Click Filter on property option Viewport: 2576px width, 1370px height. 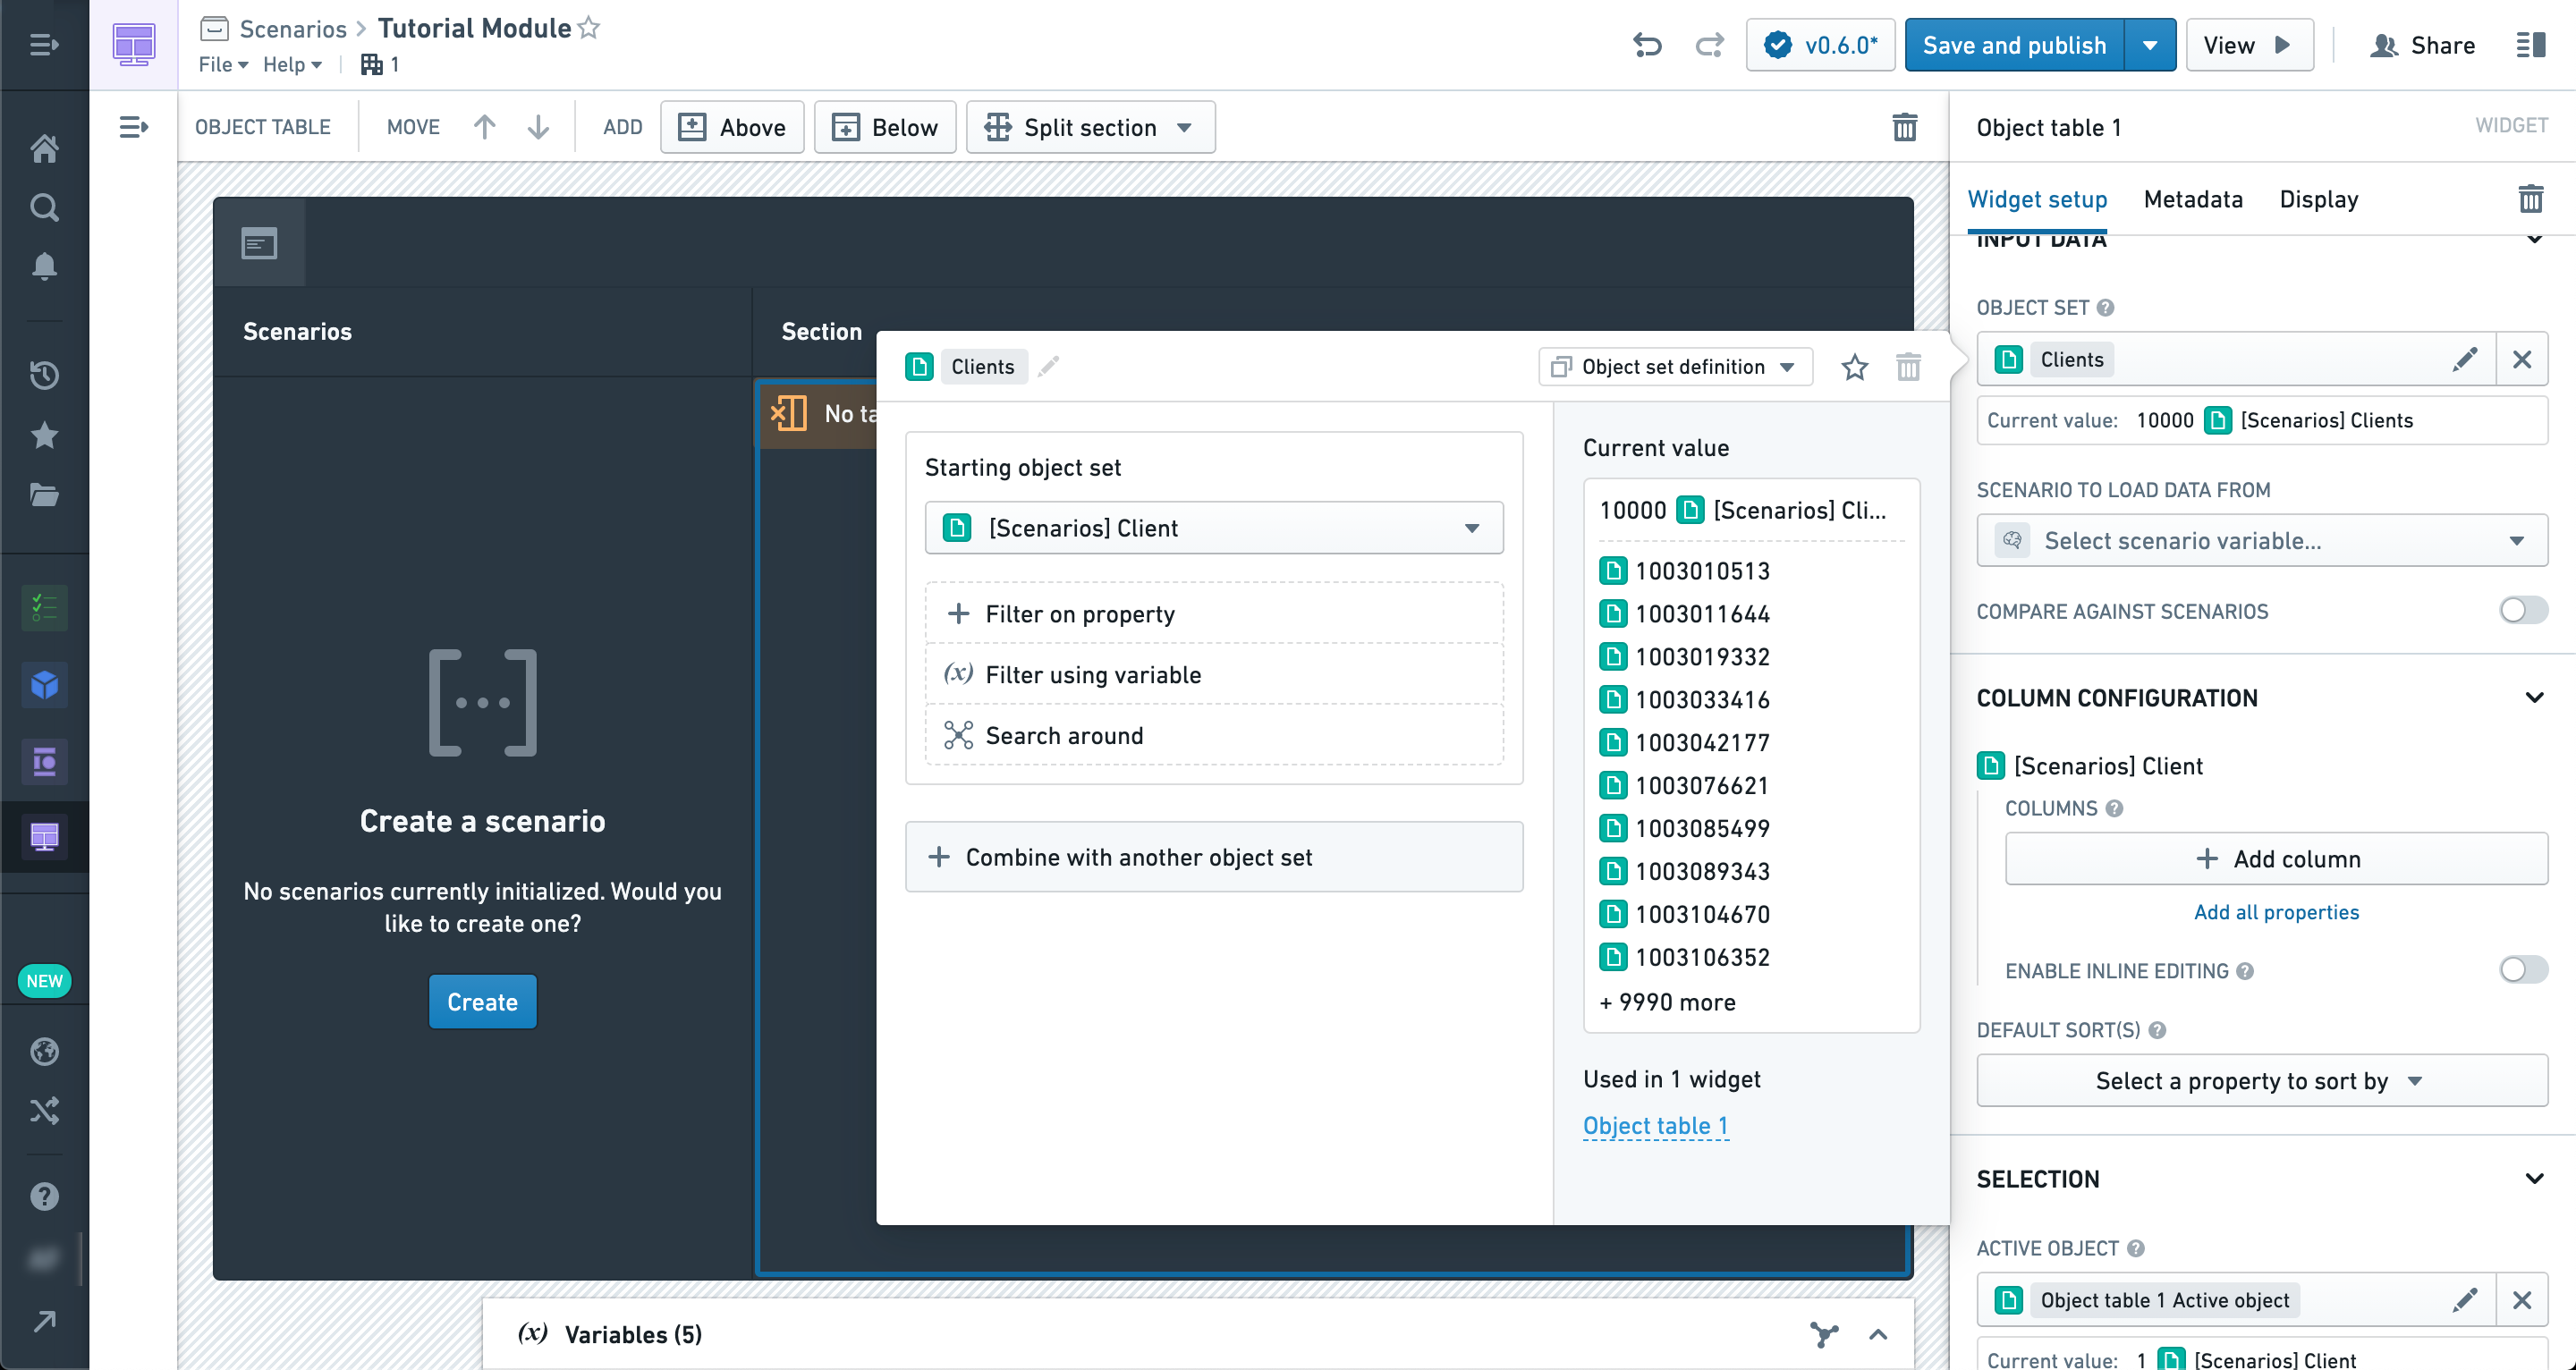(x=1214, y=613)
